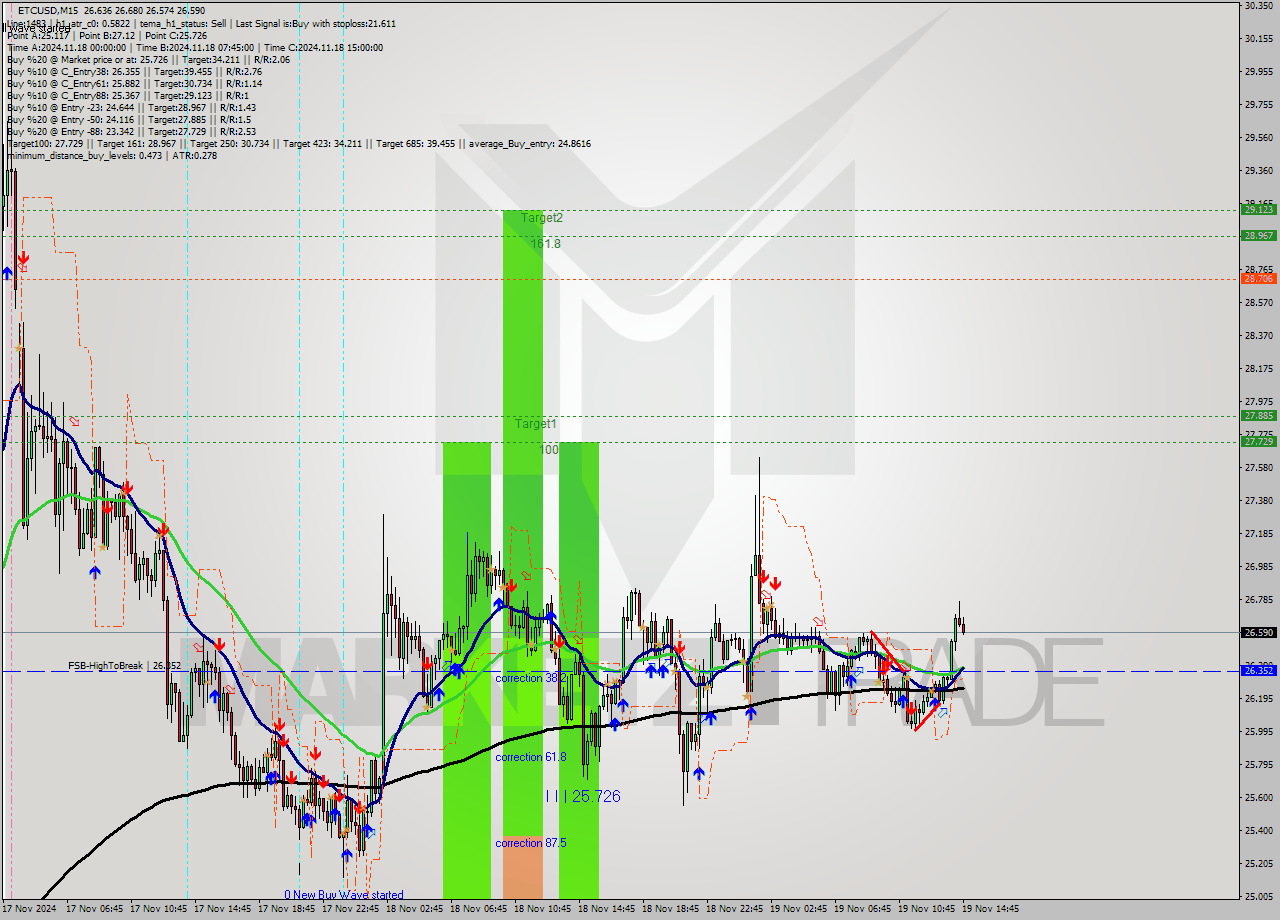Click the 30.350 price axis value

tap(1258, 6)
